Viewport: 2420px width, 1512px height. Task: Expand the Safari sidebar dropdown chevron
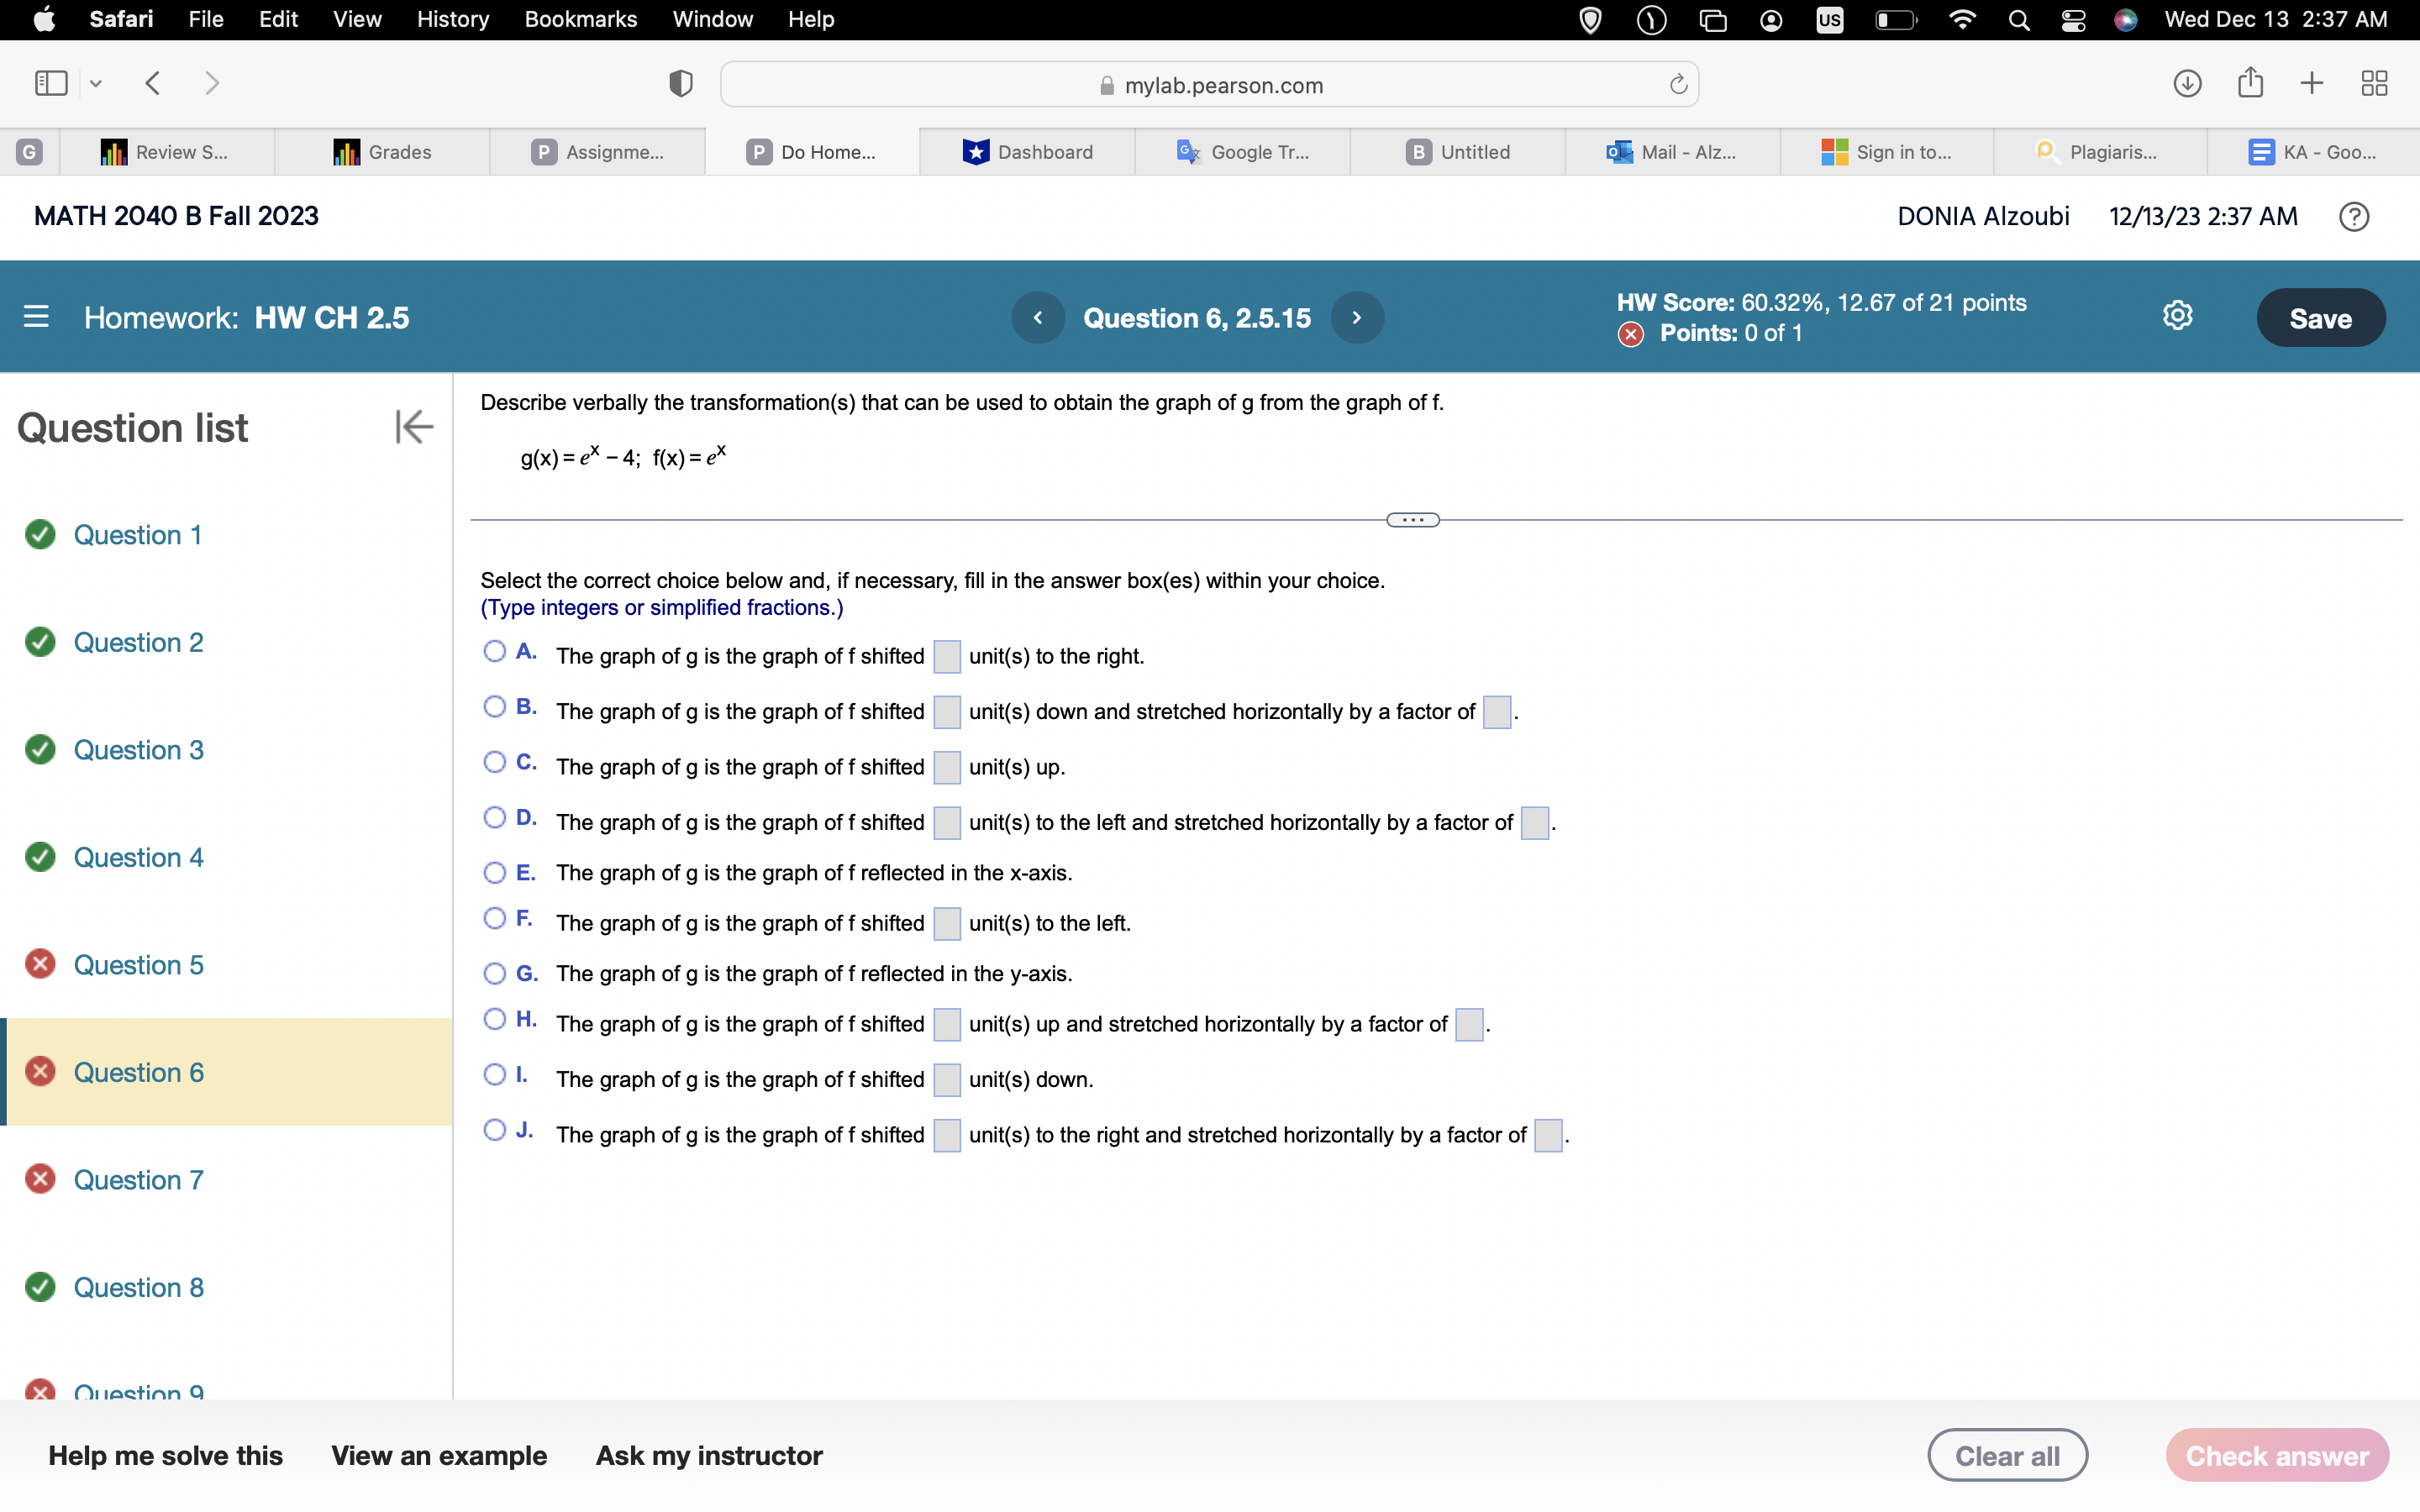pos(96,84)
